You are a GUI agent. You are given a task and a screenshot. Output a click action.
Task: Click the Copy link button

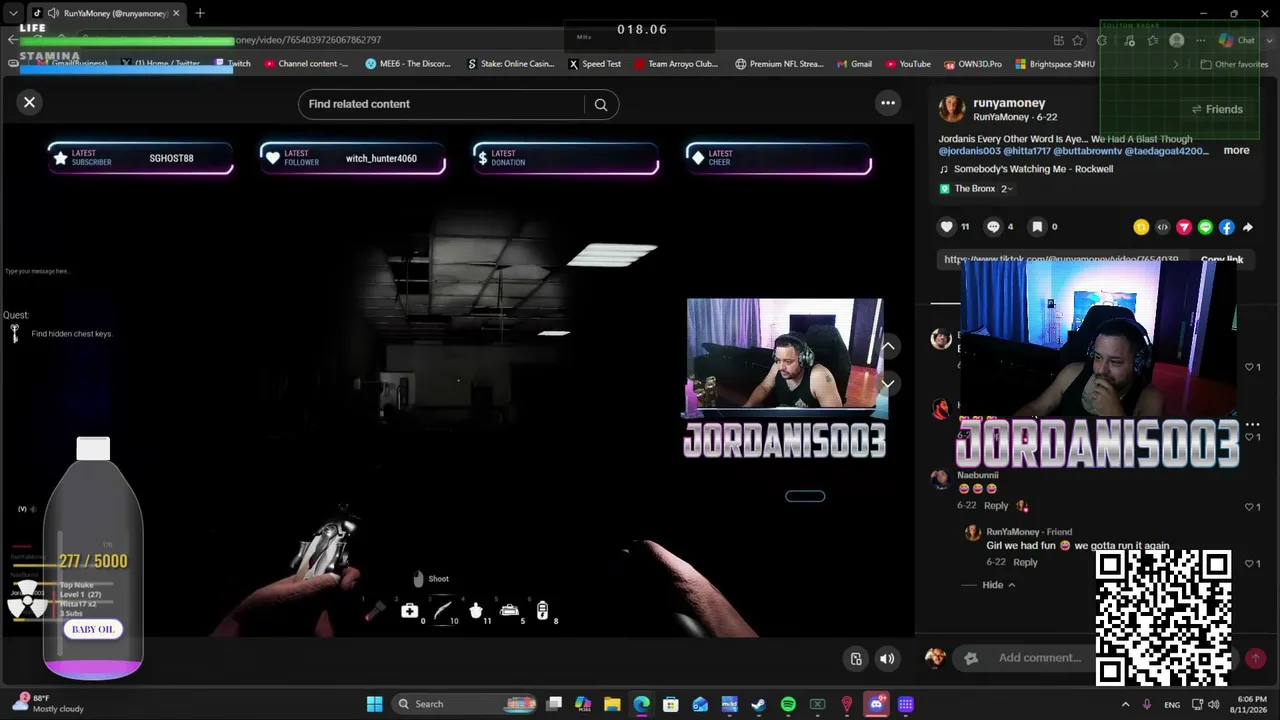click(1222, 260)
